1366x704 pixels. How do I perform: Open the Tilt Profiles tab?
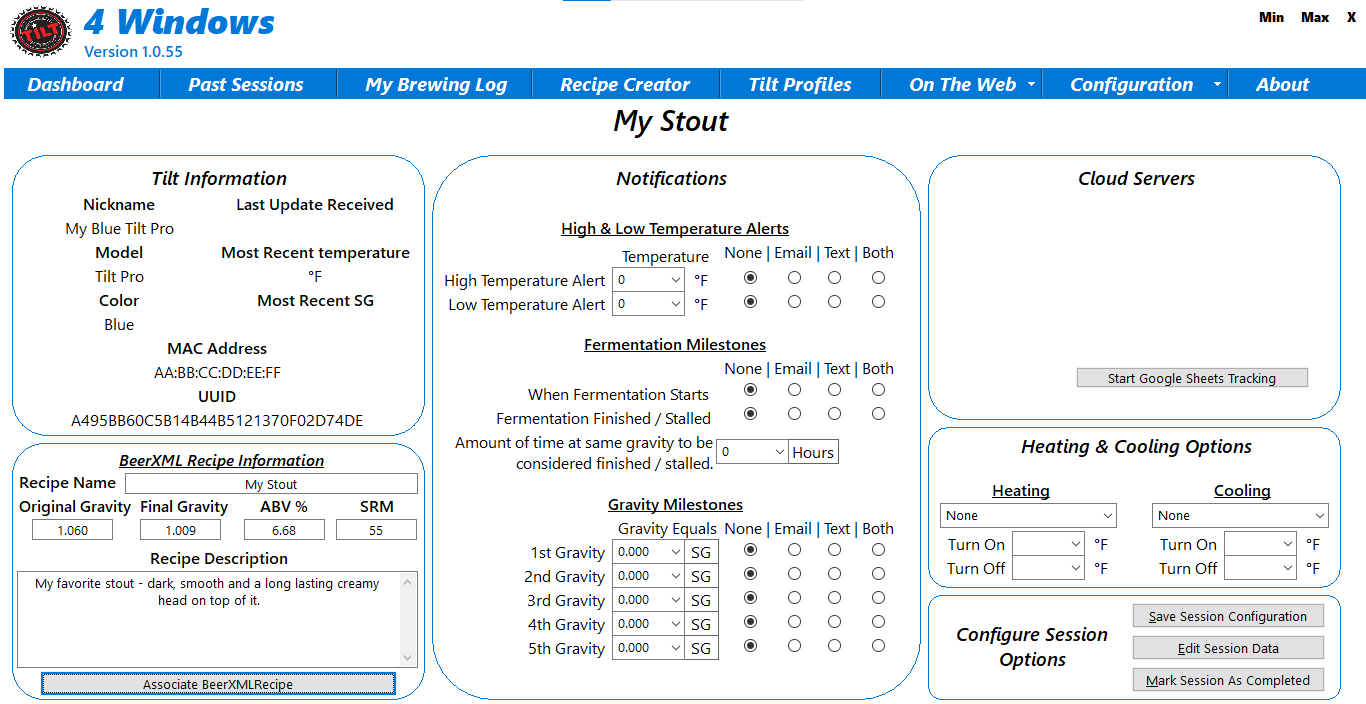(x=800, y=85)
